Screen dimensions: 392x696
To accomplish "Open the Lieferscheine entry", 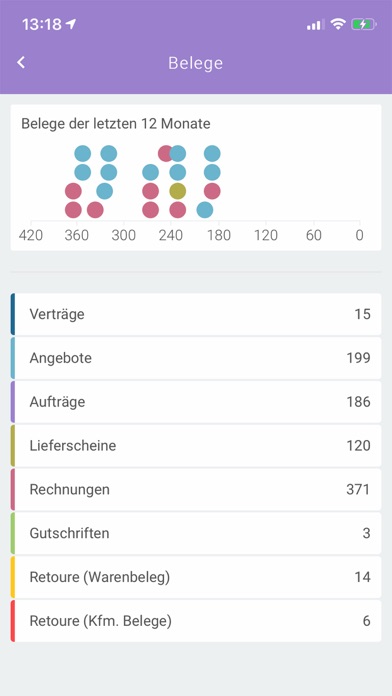I will click(x=196, y=446).
